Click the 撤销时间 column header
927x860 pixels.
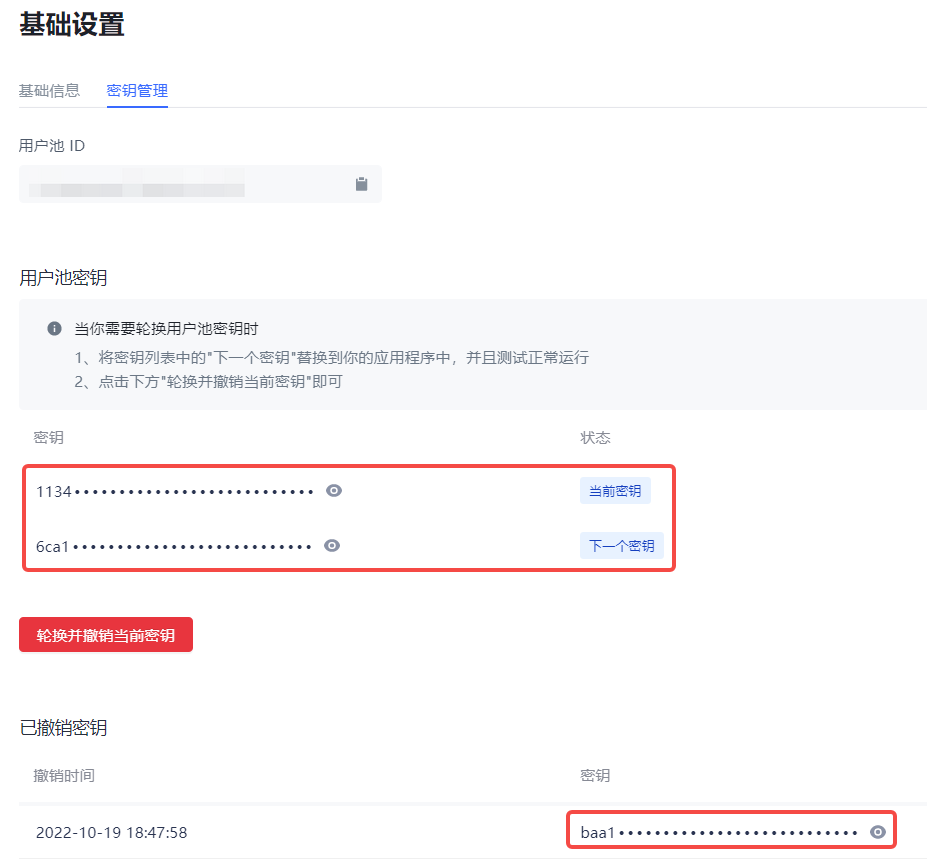point(64,776)
